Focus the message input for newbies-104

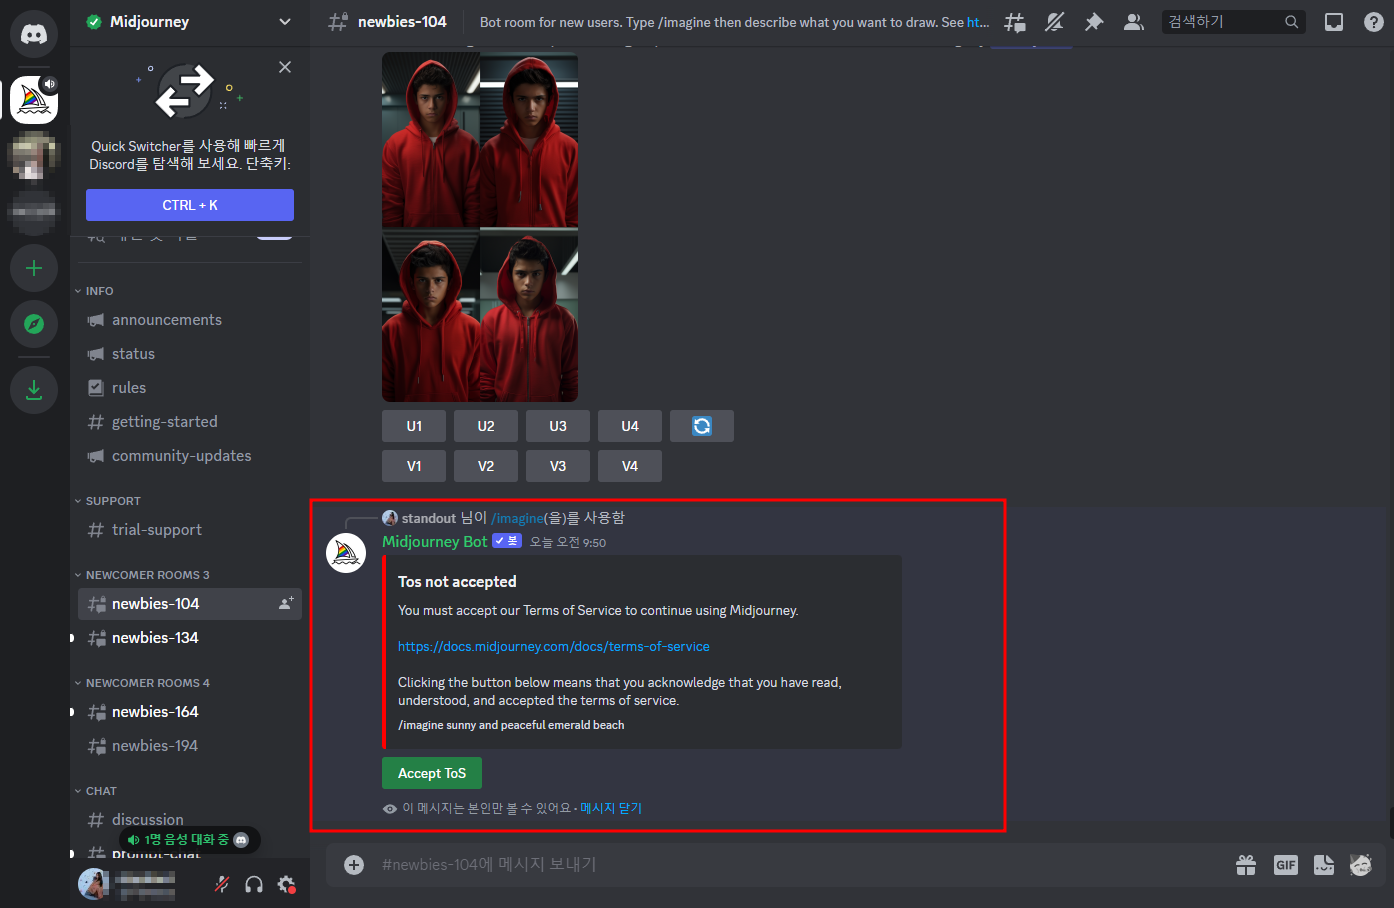(800, 865)
